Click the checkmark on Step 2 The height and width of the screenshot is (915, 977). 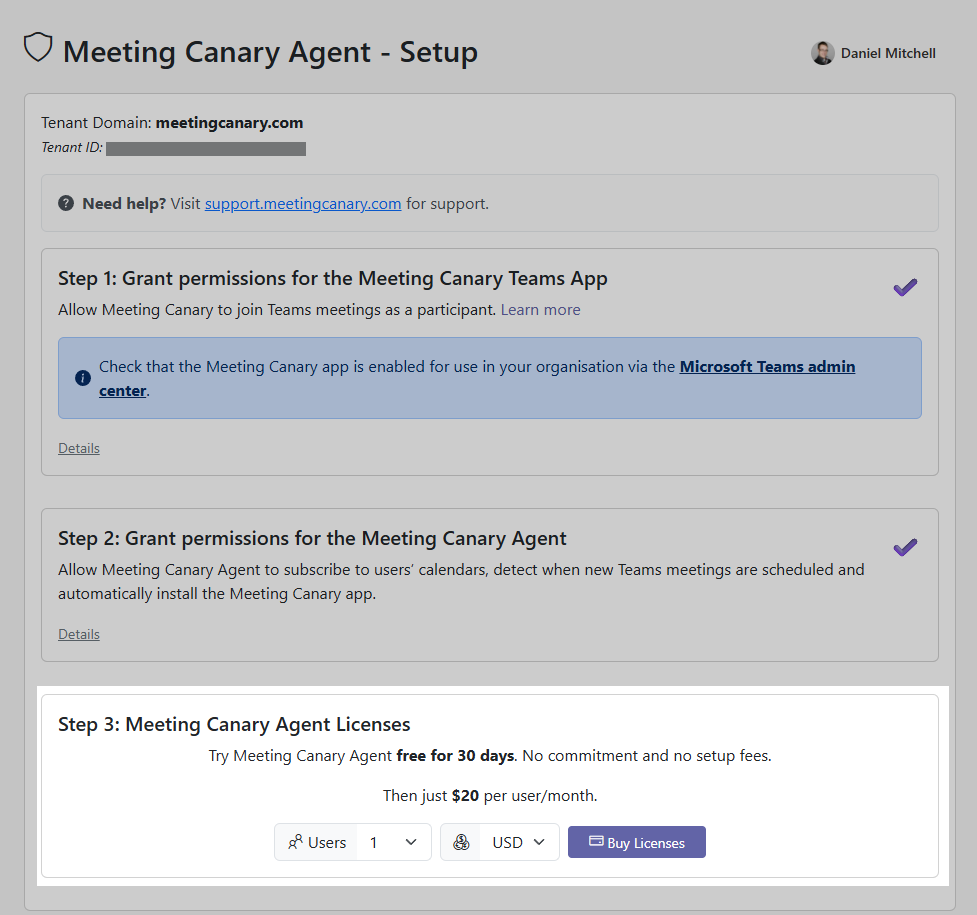tap(905, 547)
